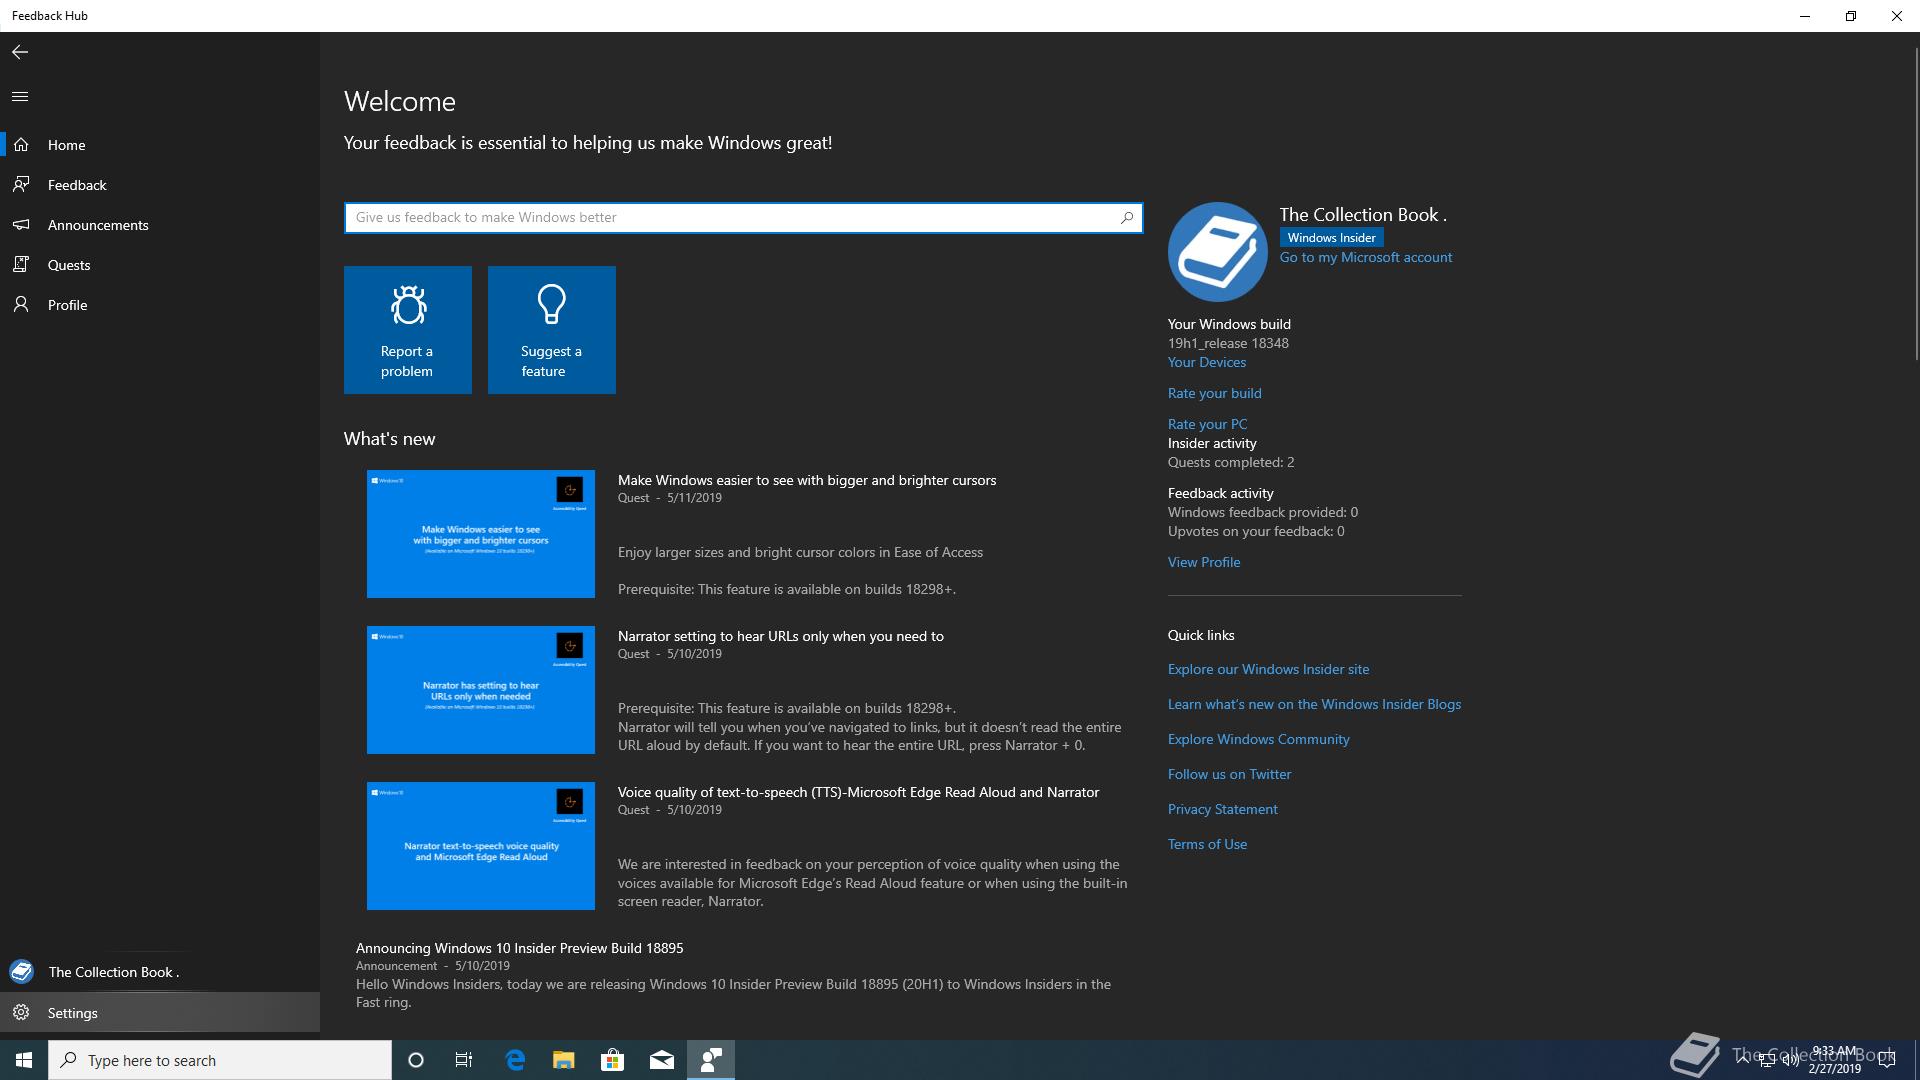Image resolution: width=1920 pixels, height=1080 pixels.
Task: Toggle the hamburger navigation menu
Action: (x=20, y=96)
